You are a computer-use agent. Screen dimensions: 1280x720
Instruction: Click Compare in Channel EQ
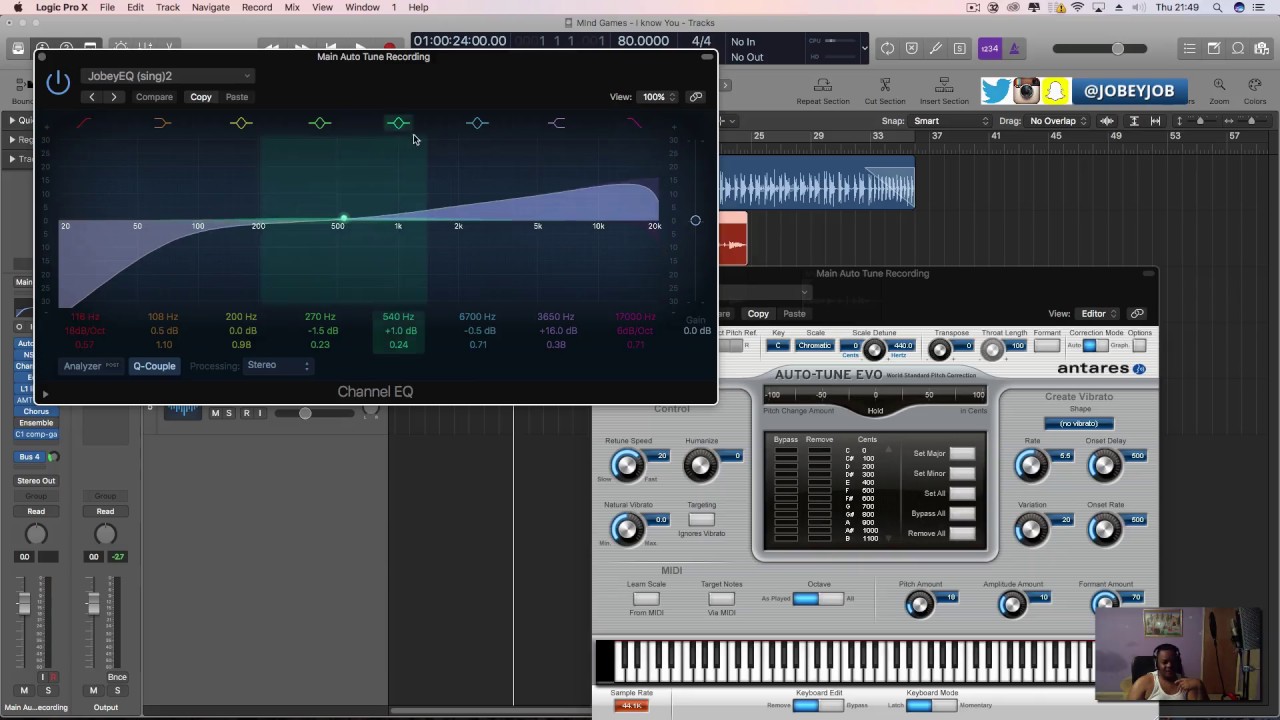[x=154, y=97]
